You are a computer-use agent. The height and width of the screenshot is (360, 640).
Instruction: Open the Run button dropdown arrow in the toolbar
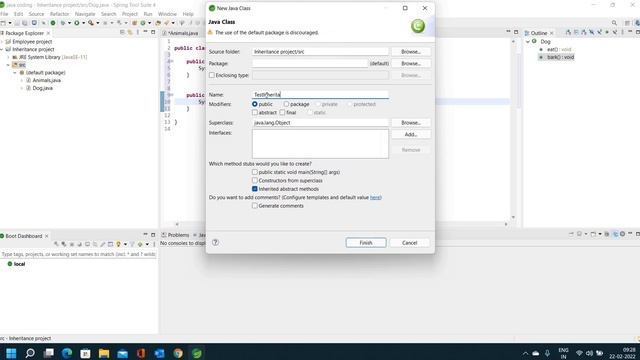tap(83, 23)
